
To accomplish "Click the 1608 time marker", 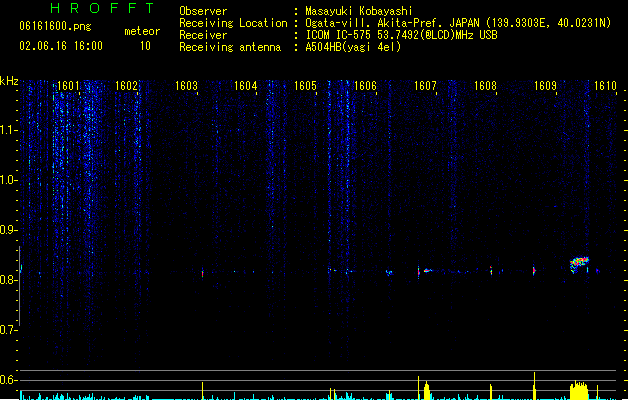I will pyautogui.click(x=485, y=86).
